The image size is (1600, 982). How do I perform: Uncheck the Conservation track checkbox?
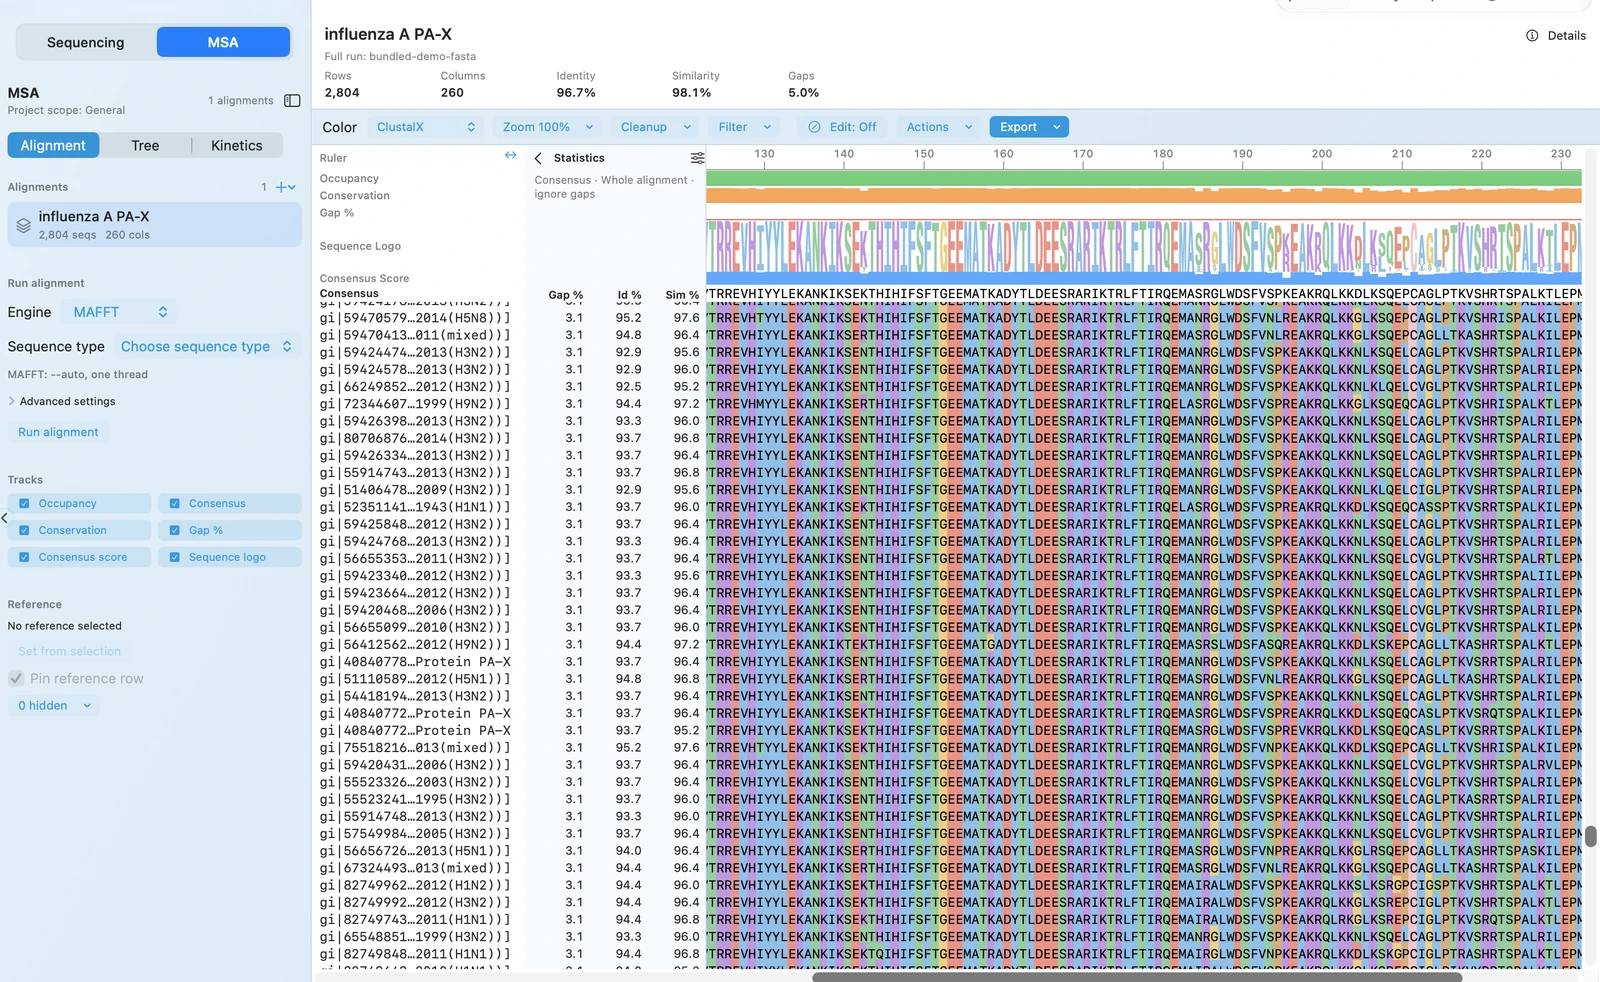point(24,531)
